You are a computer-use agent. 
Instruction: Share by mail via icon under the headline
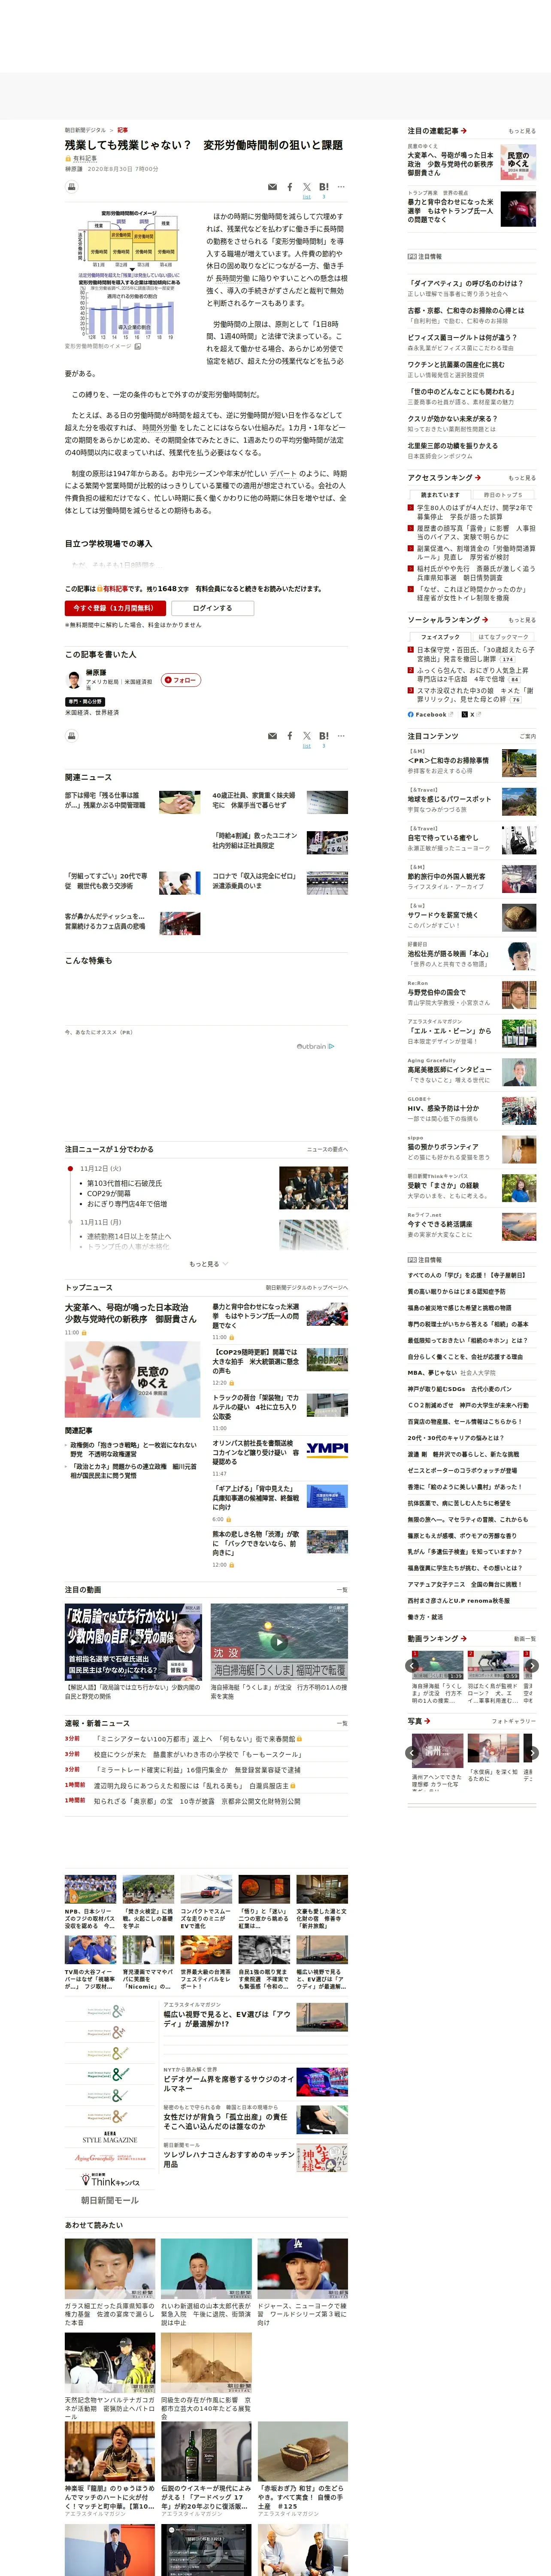272,187
